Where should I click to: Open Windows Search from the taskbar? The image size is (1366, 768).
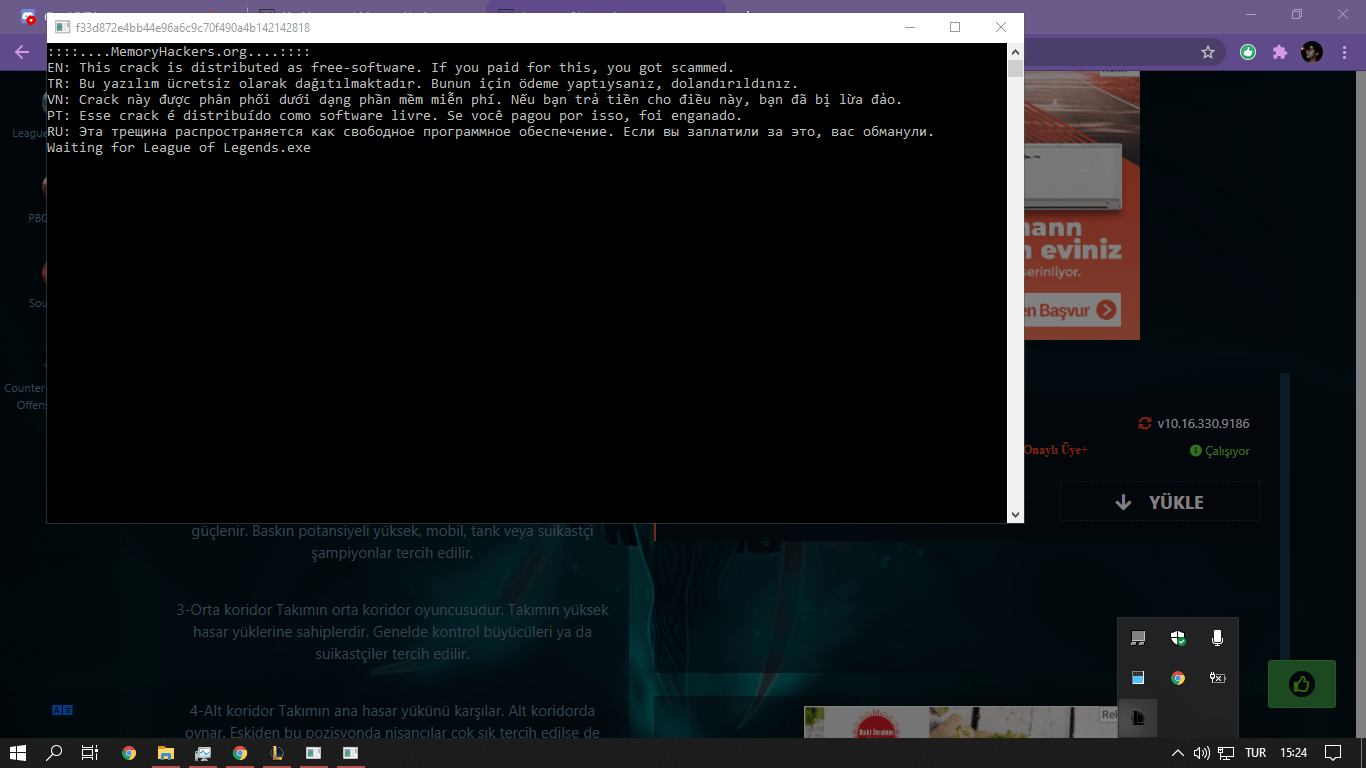click(54, 753)
